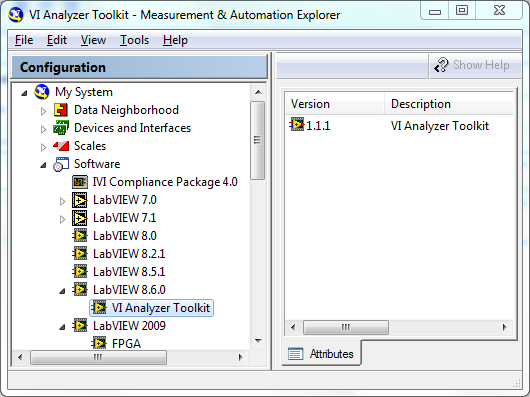Collapse the My System node
This screenshot has width=530, height=397.
tap(24, 93)
